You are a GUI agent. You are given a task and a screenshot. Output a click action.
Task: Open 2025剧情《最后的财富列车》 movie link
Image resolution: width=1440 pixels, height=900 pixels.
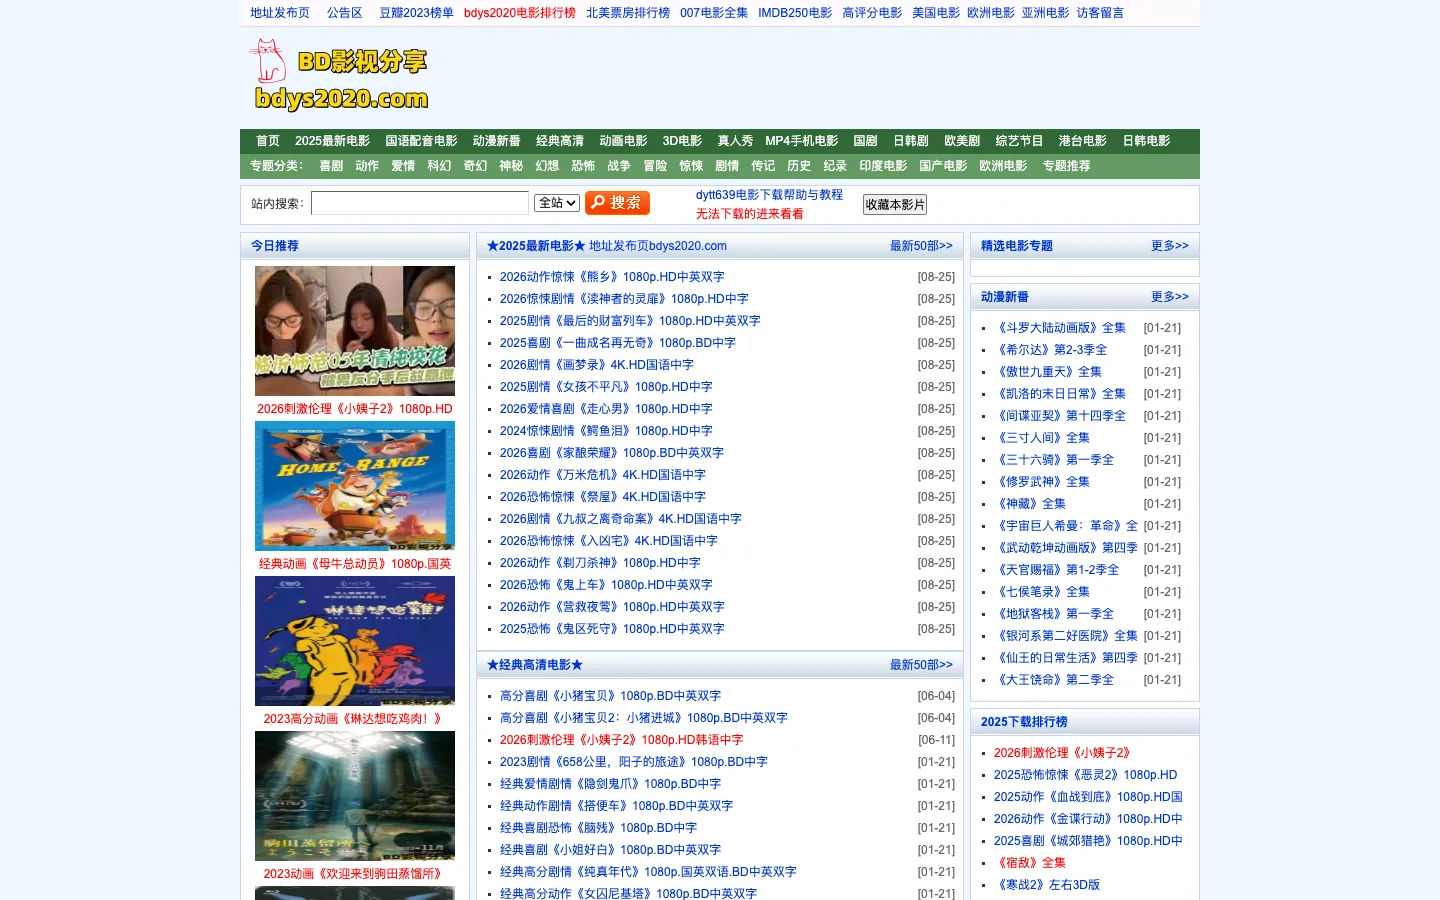[630, 321]
